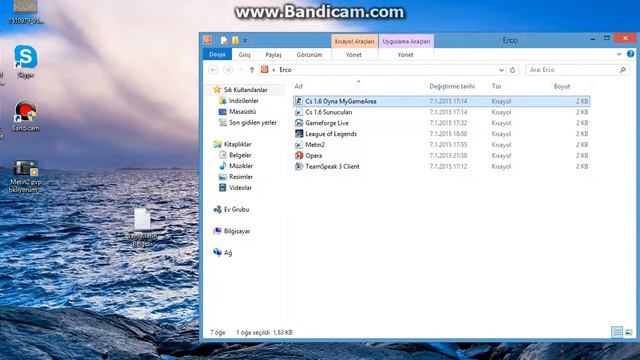Click the Erco folder icon in the address bar

click(264, 70)
